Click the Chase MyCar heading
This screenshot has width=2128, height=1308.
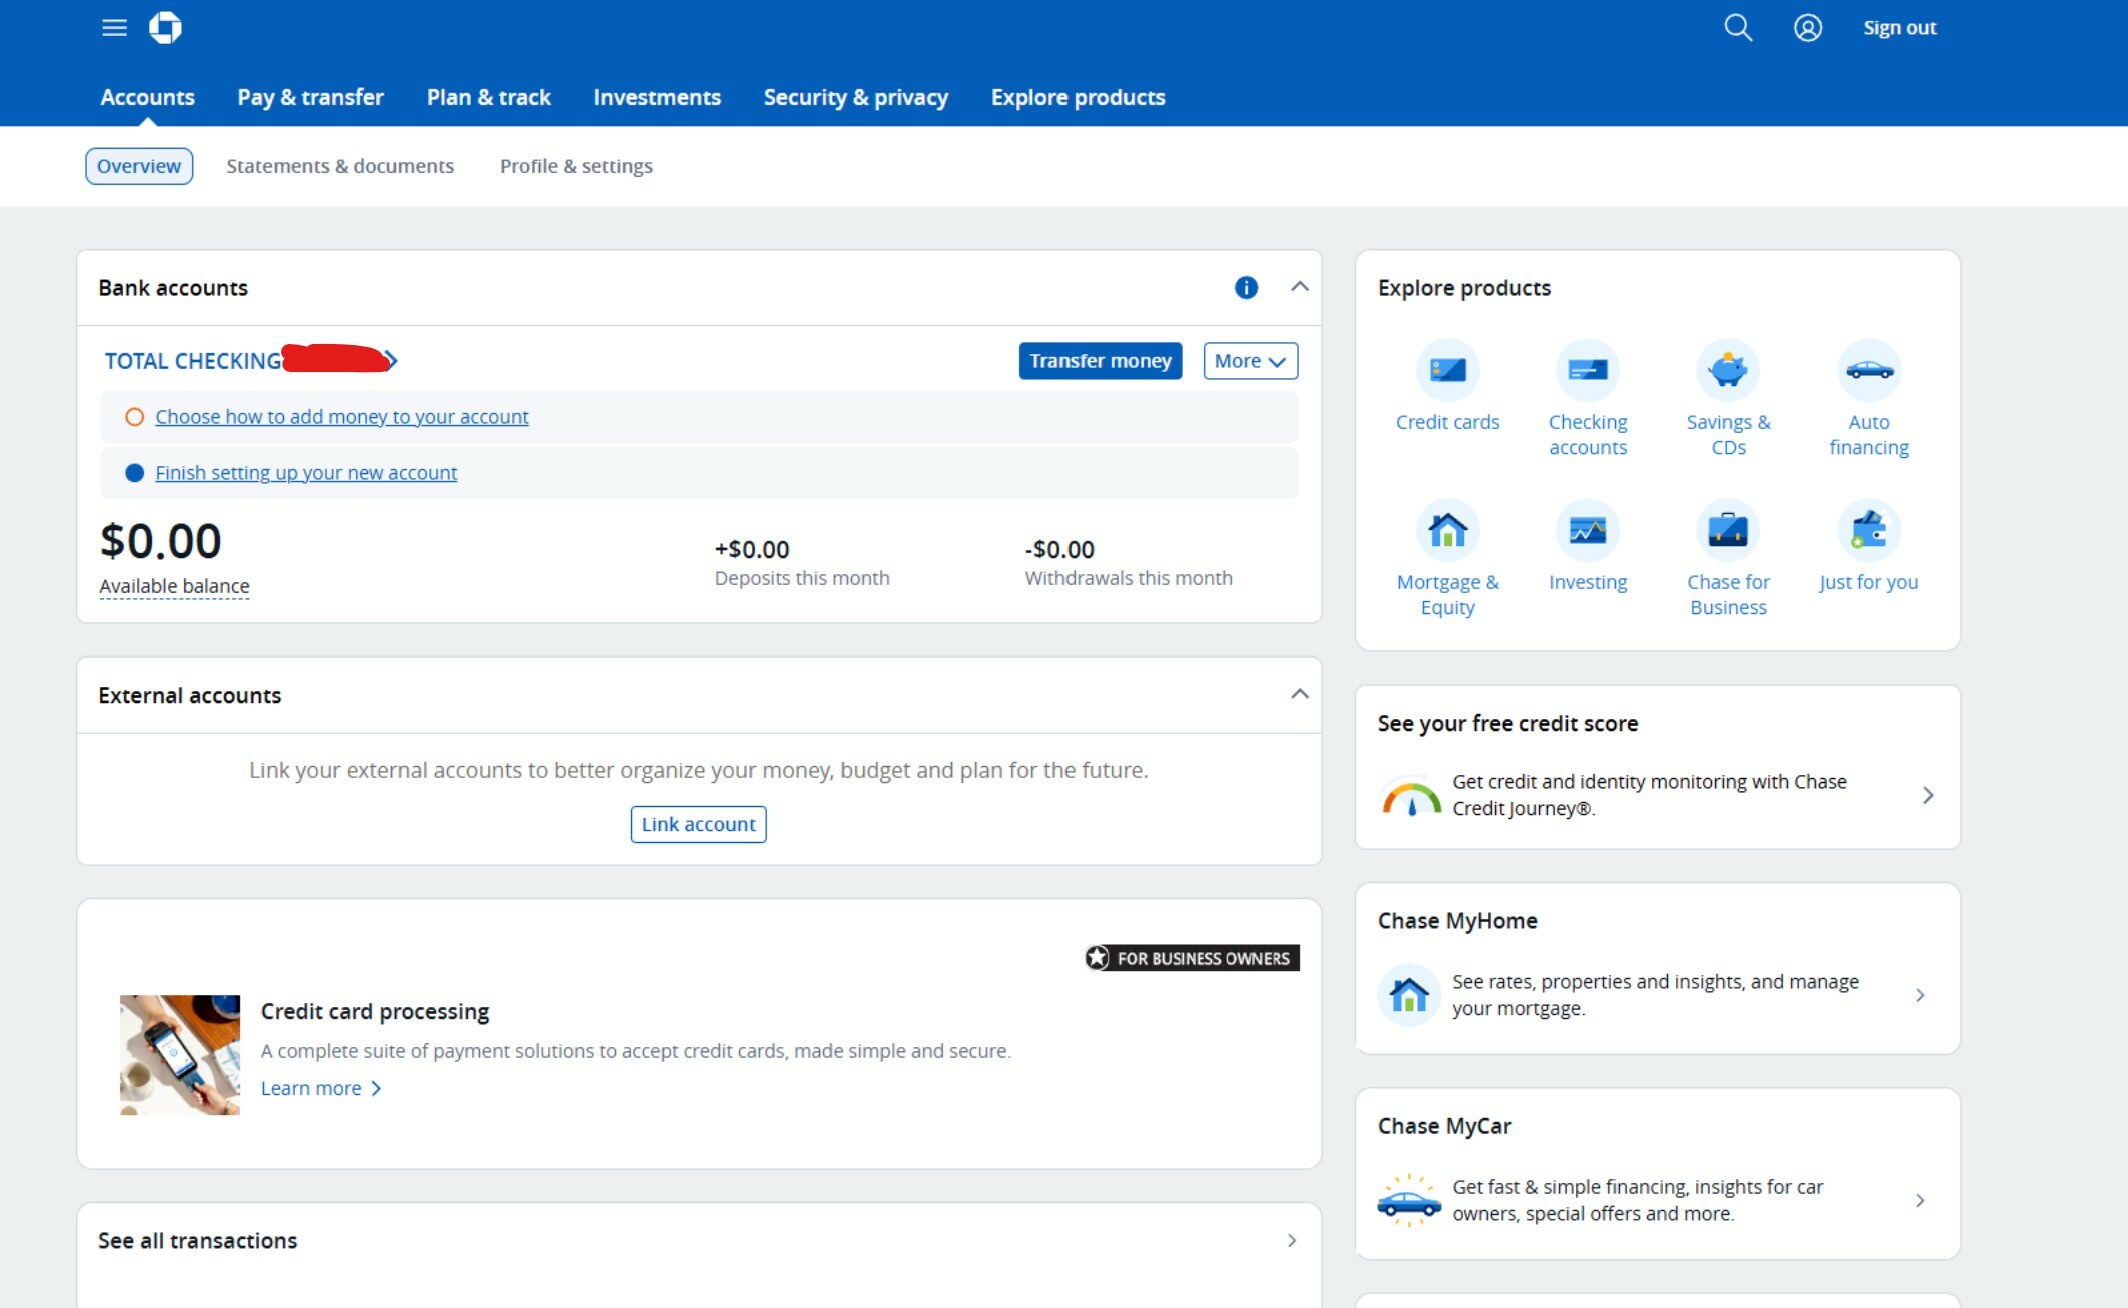coord(1445,1126)
